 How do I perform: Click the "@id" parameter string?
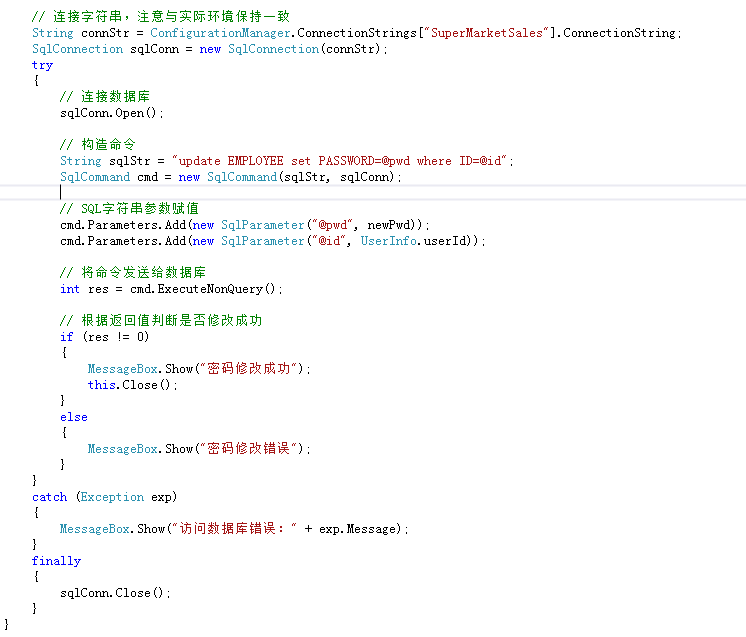[x=328, y=241]
